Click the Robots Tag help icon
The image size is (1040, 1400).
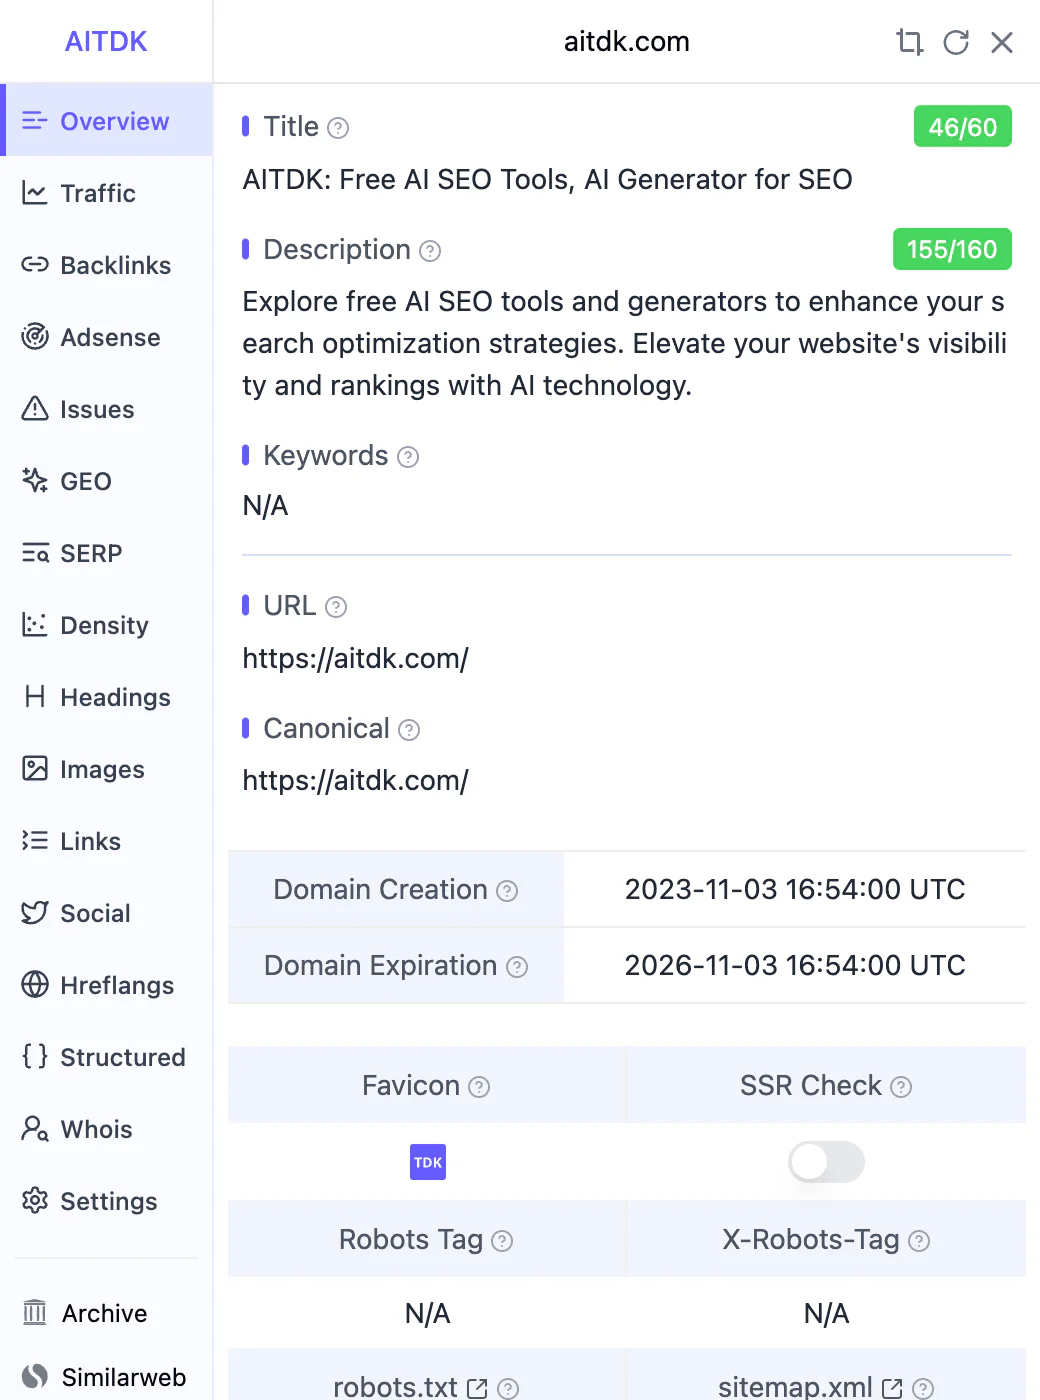click(x=502, y=1241)
